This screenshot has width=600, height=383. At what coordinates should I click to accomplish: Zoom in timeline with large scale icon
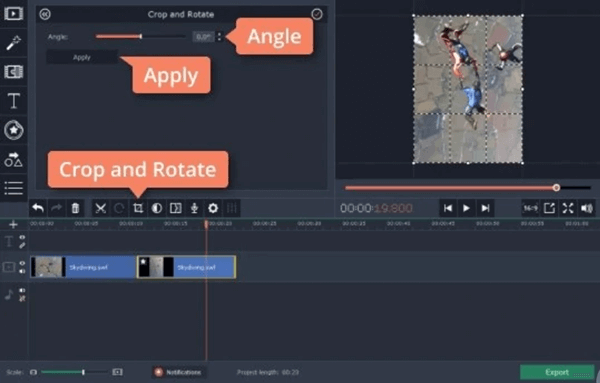[x=117, y=372]
